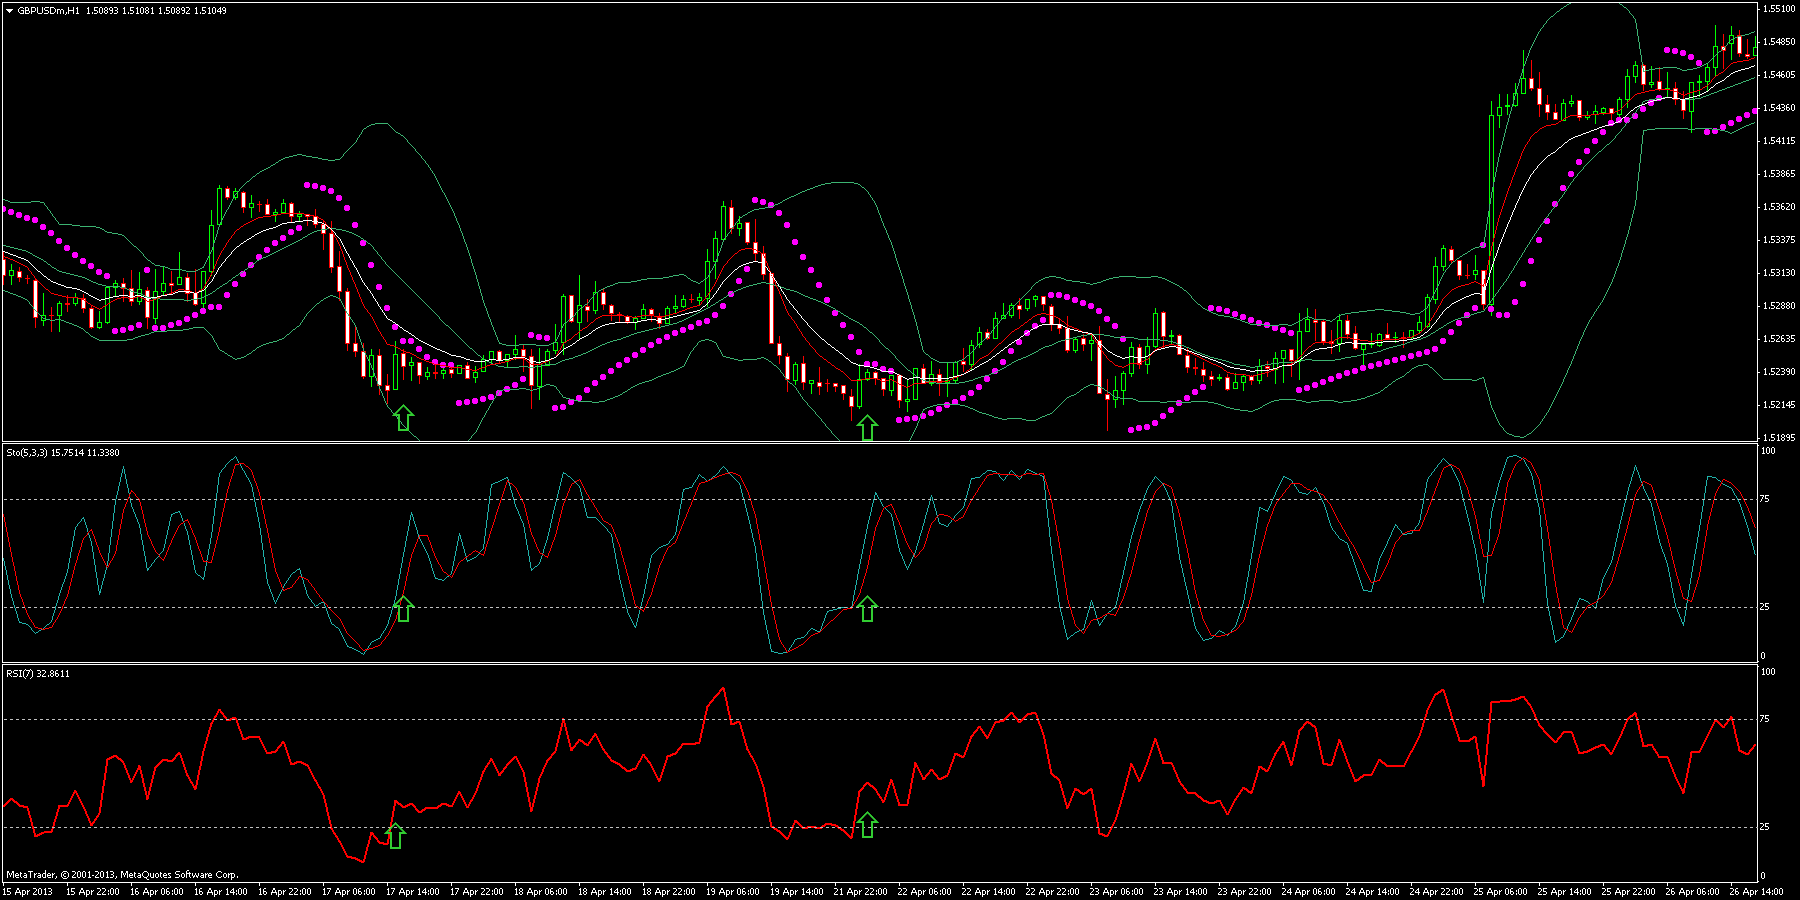Click the 75 level label on Stochastic scale
This screenshot has height=900, width=1800.
1765,499
